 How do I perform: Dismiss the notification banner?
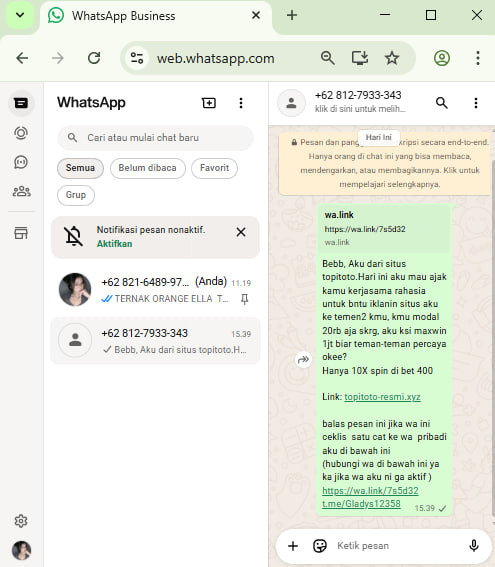tap(241, 232)
